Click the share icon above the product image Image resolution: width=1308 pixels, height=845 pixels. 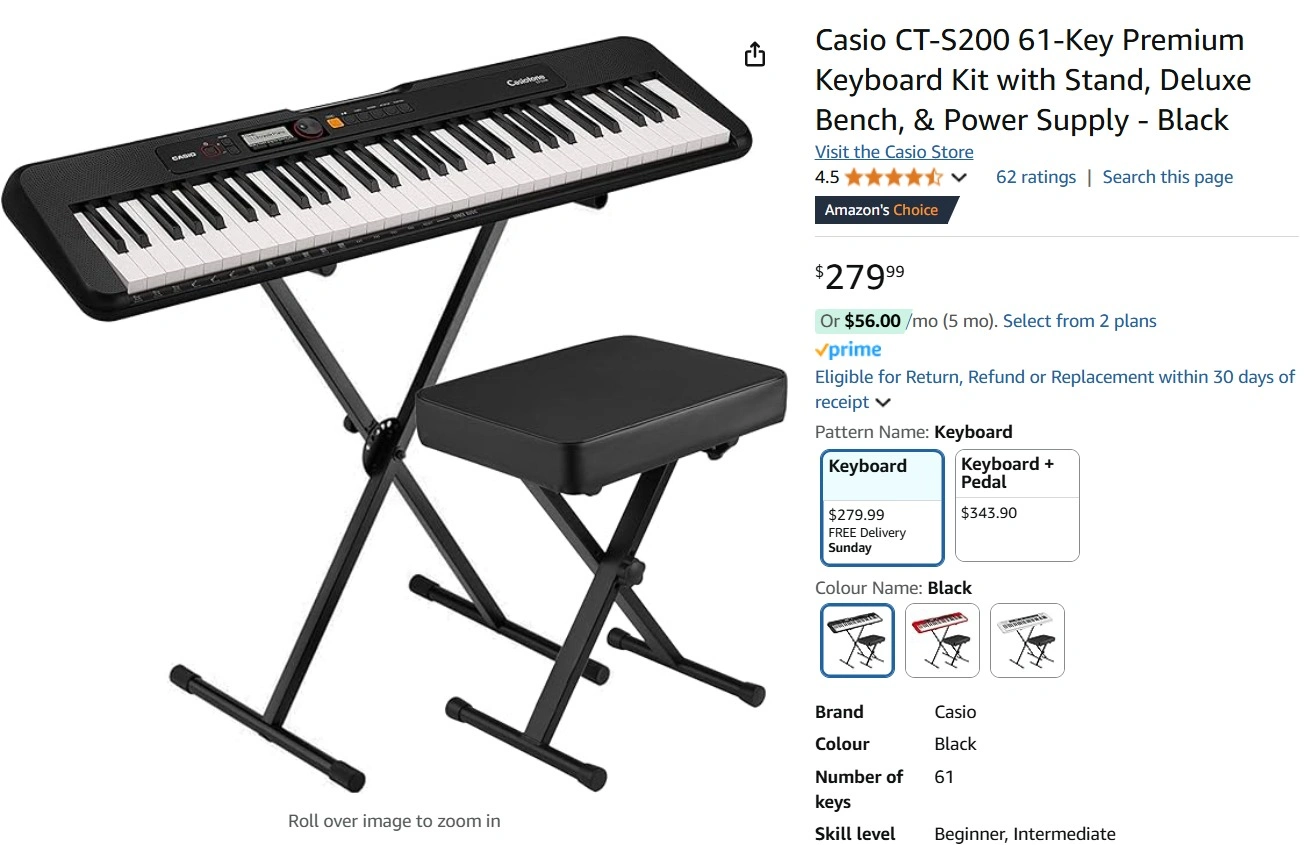click(755, 54)
